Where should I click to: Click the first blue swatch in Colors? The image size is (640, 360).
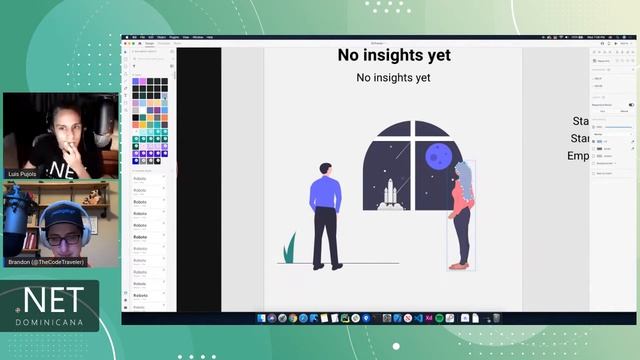(x=136, y=81)
